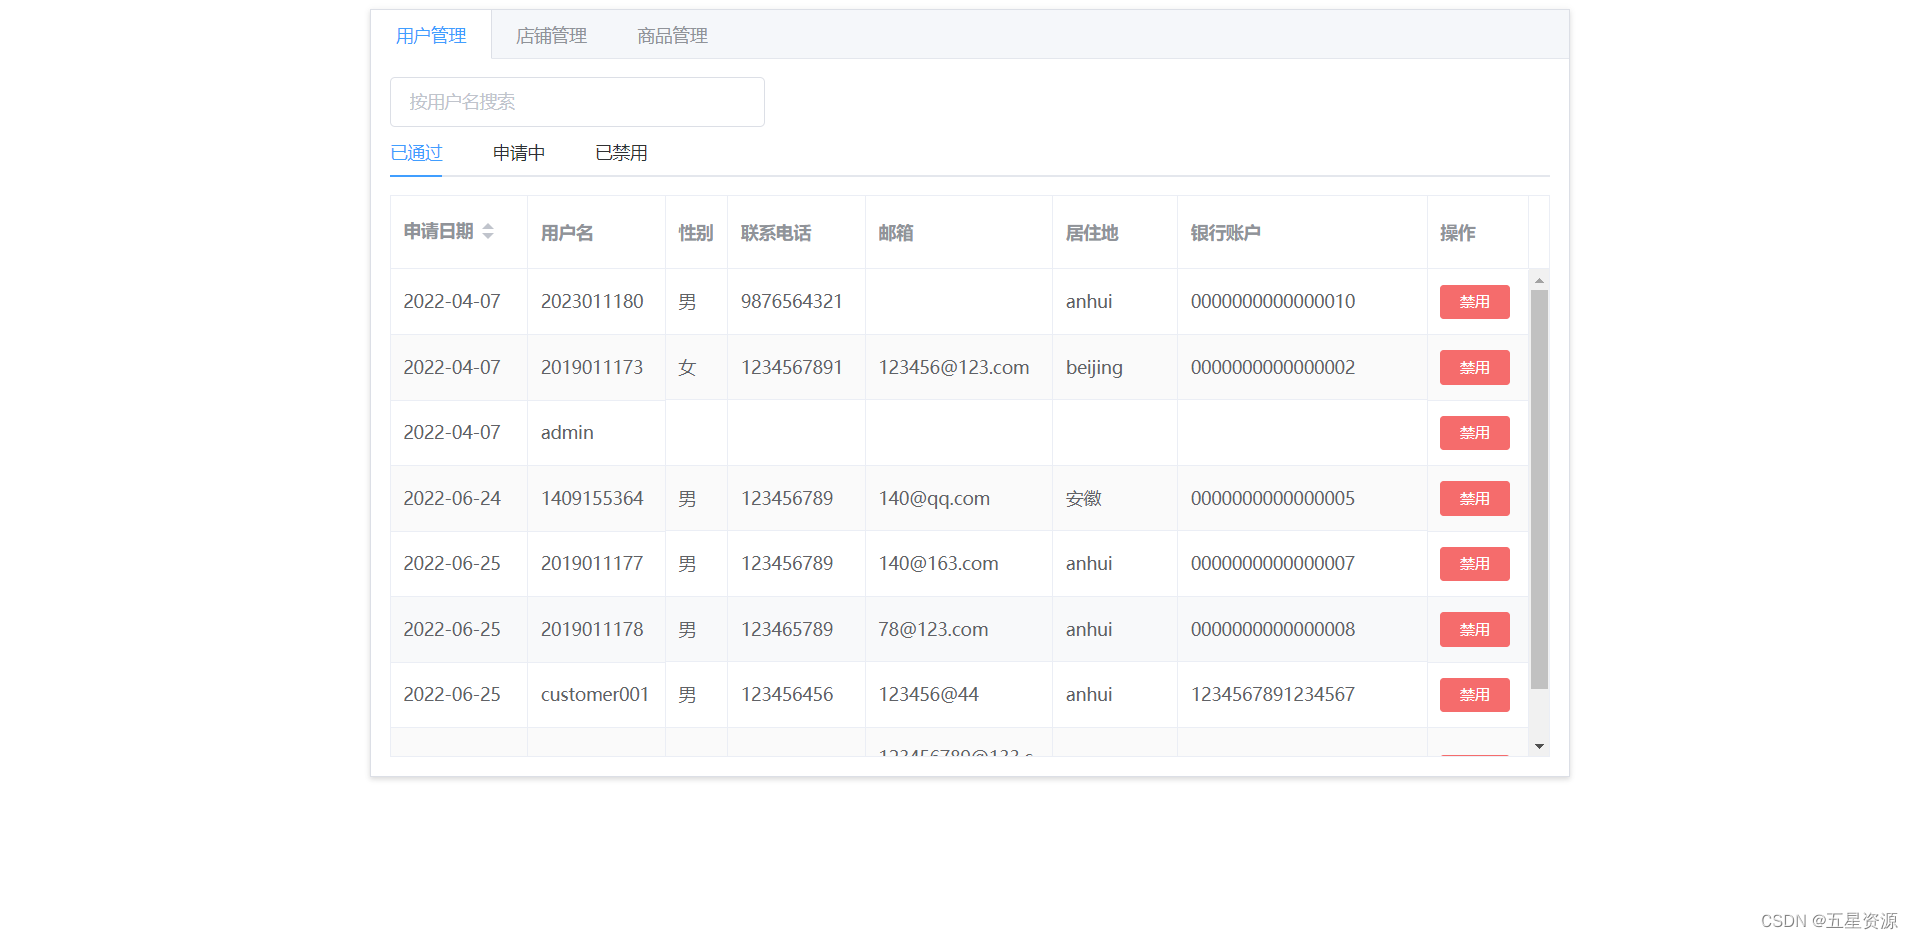
Task: Select the 用户名 column header
Action: [566, 231]
